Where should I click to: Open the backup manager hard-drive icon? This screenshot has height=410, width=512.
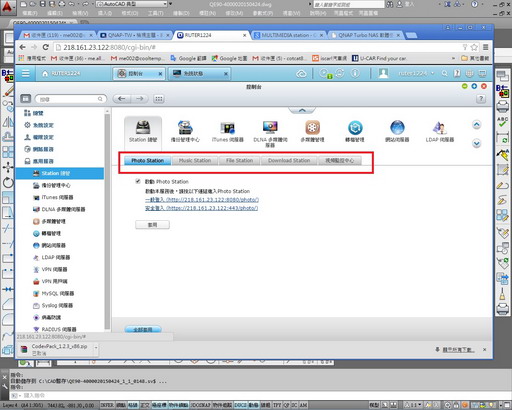point(185,131)
